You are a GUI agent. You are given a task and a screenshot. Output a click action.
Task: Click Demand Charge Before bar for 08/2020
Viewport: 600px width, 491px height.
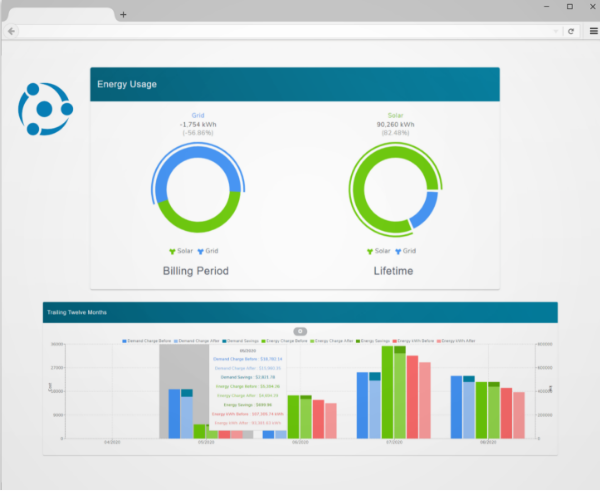tap(457, 407)
